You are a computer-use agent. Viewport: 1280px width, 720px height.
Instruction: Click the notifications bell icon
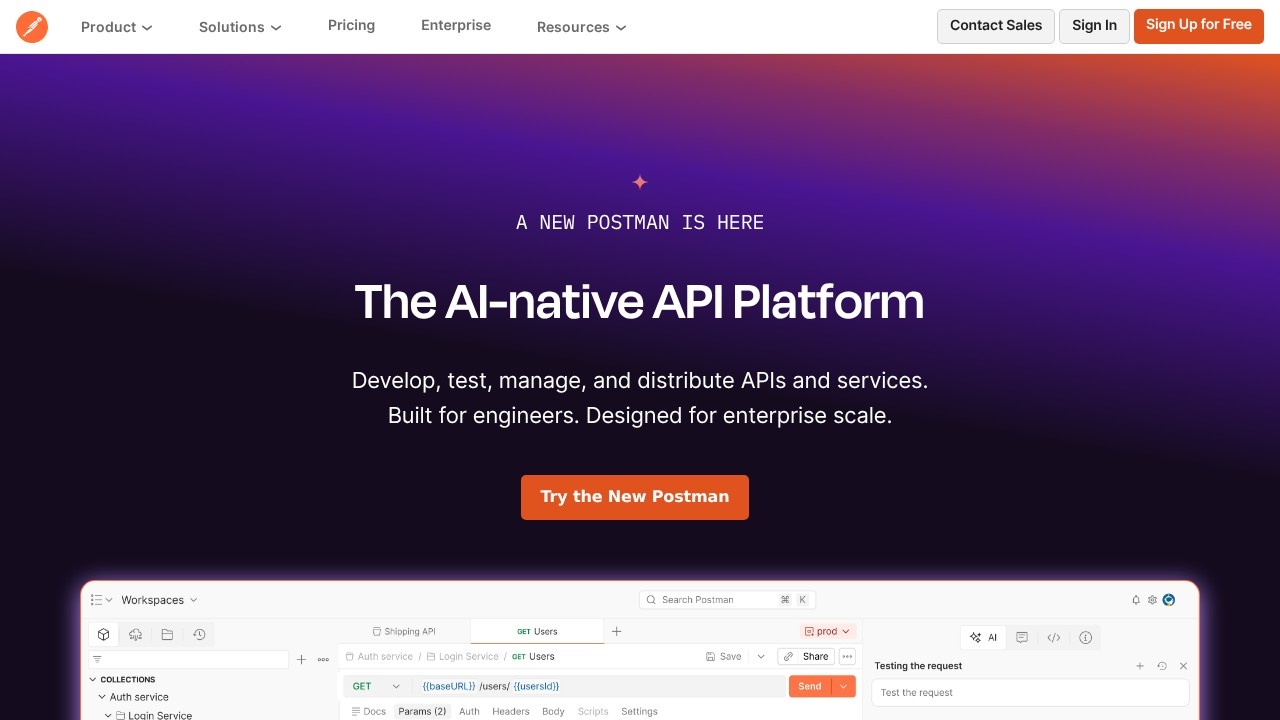point(1136,600)
